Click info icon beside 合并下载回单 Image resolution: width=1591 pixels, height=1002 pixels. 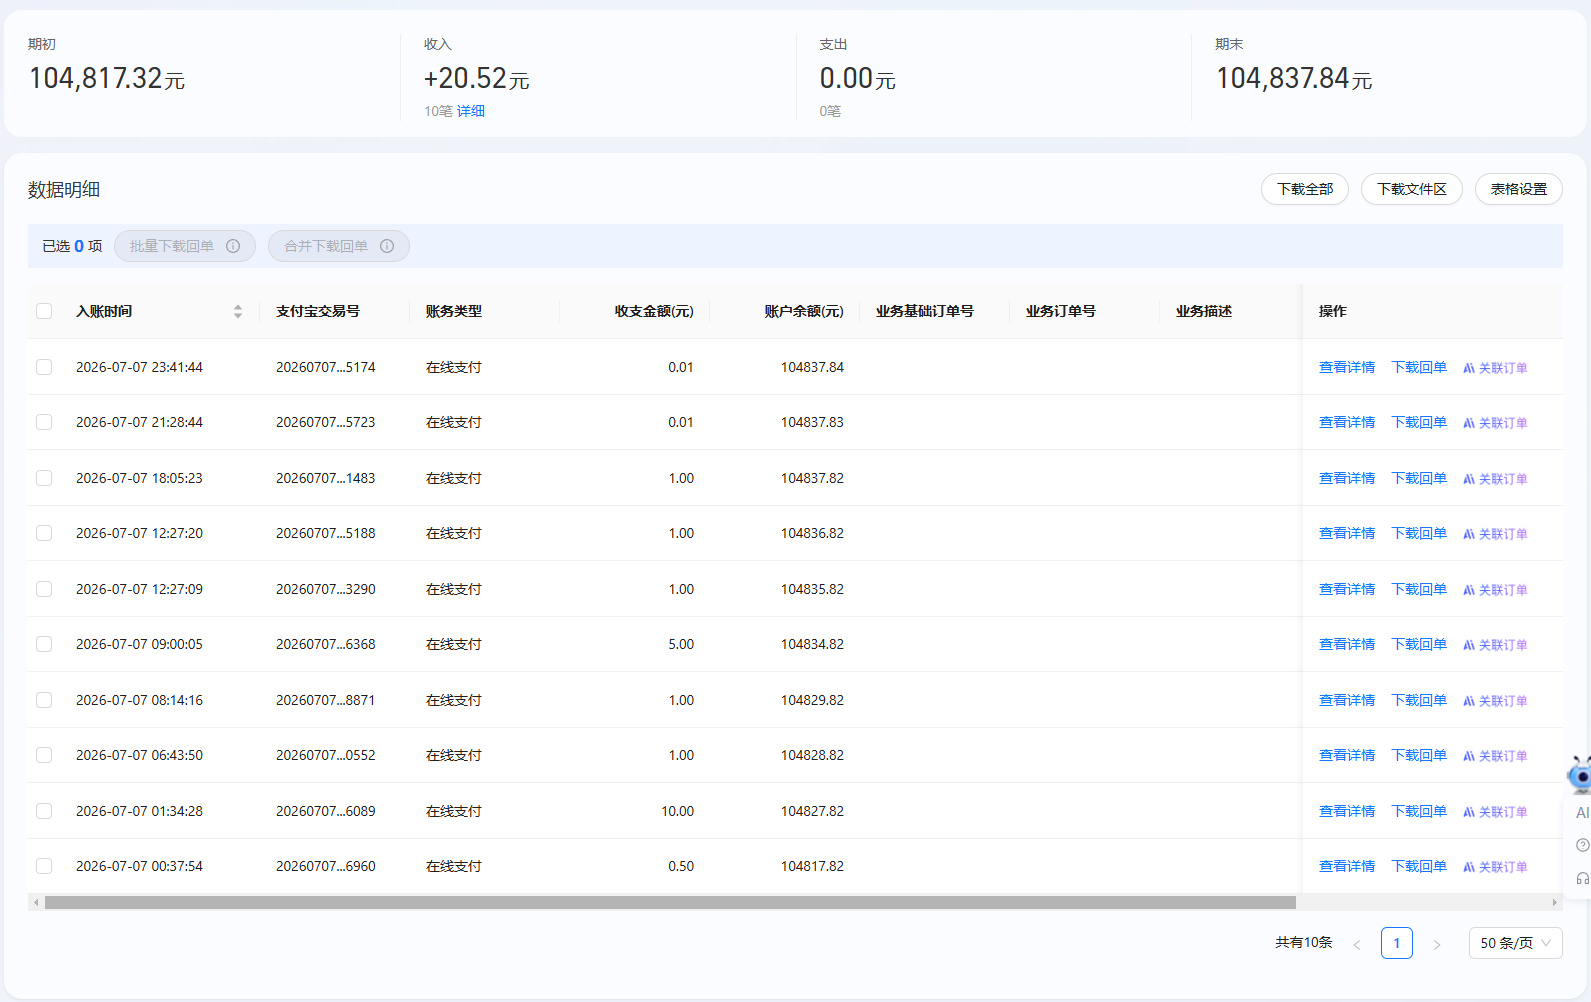(x=387, y=246)
